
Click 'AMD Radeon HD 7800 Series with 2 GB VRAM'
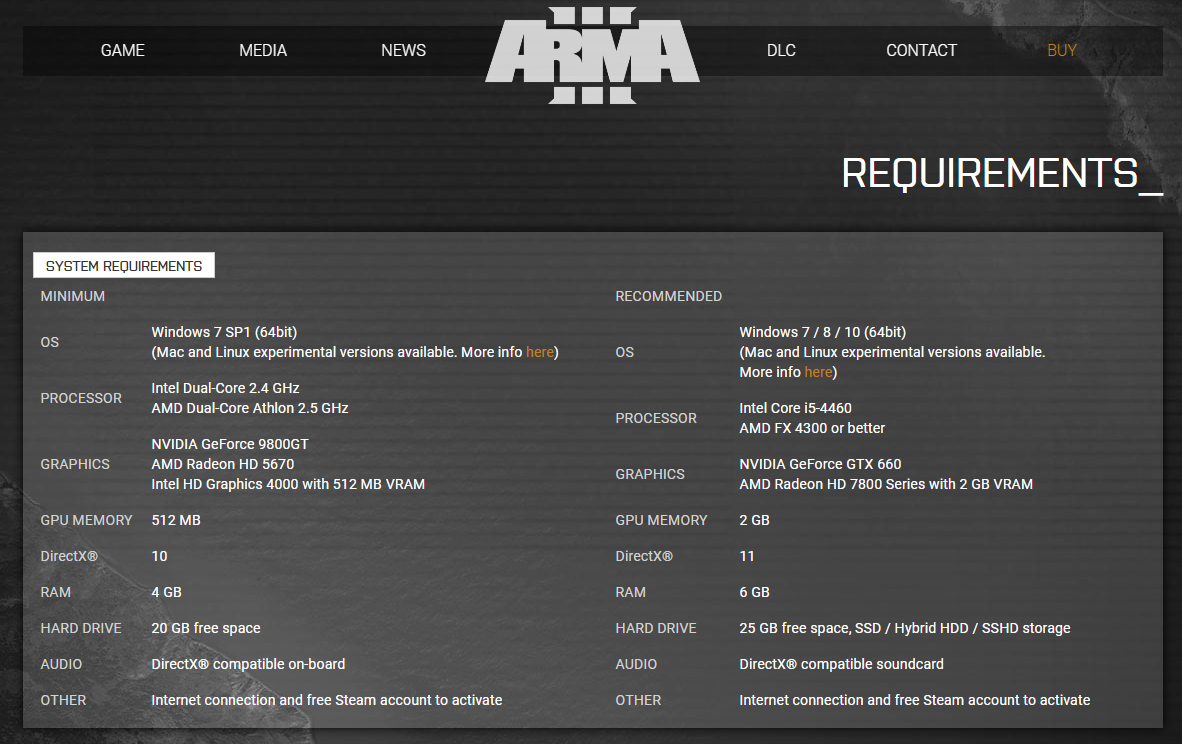[886, 485]
